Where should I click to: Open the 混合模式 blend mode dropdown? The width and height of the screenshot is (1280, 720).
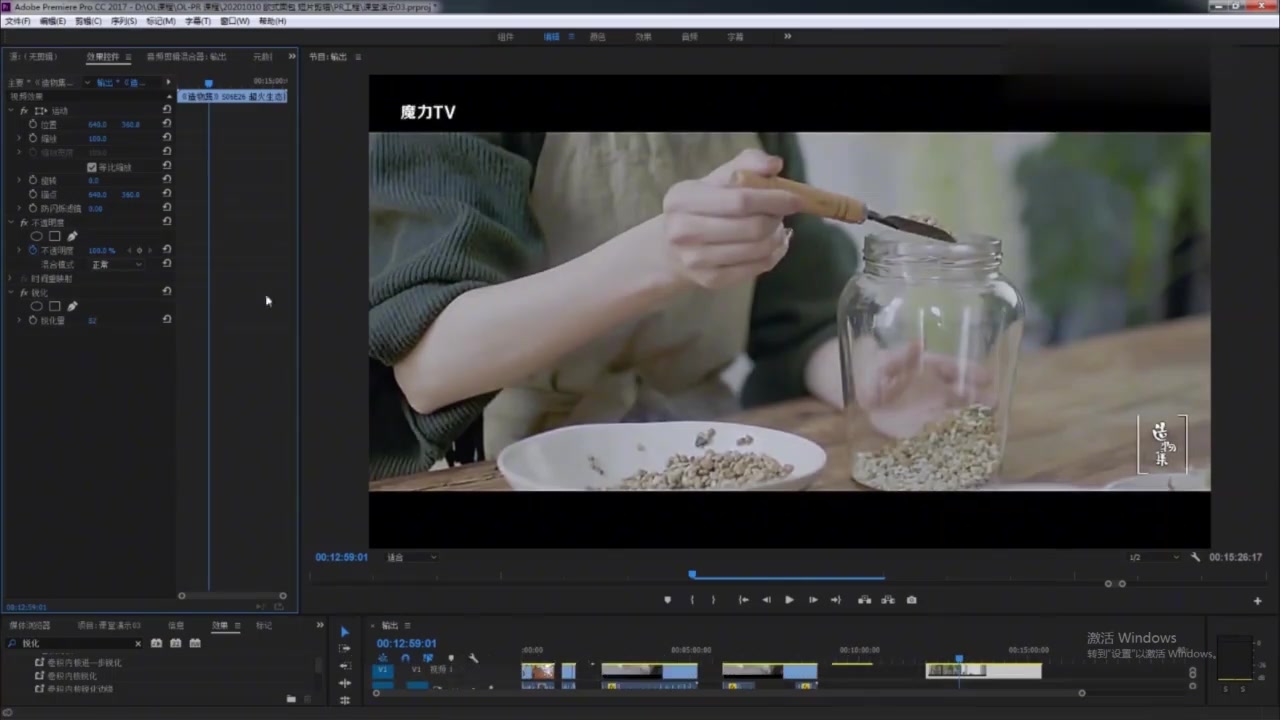pyautogui.click(x=117, y=264)
